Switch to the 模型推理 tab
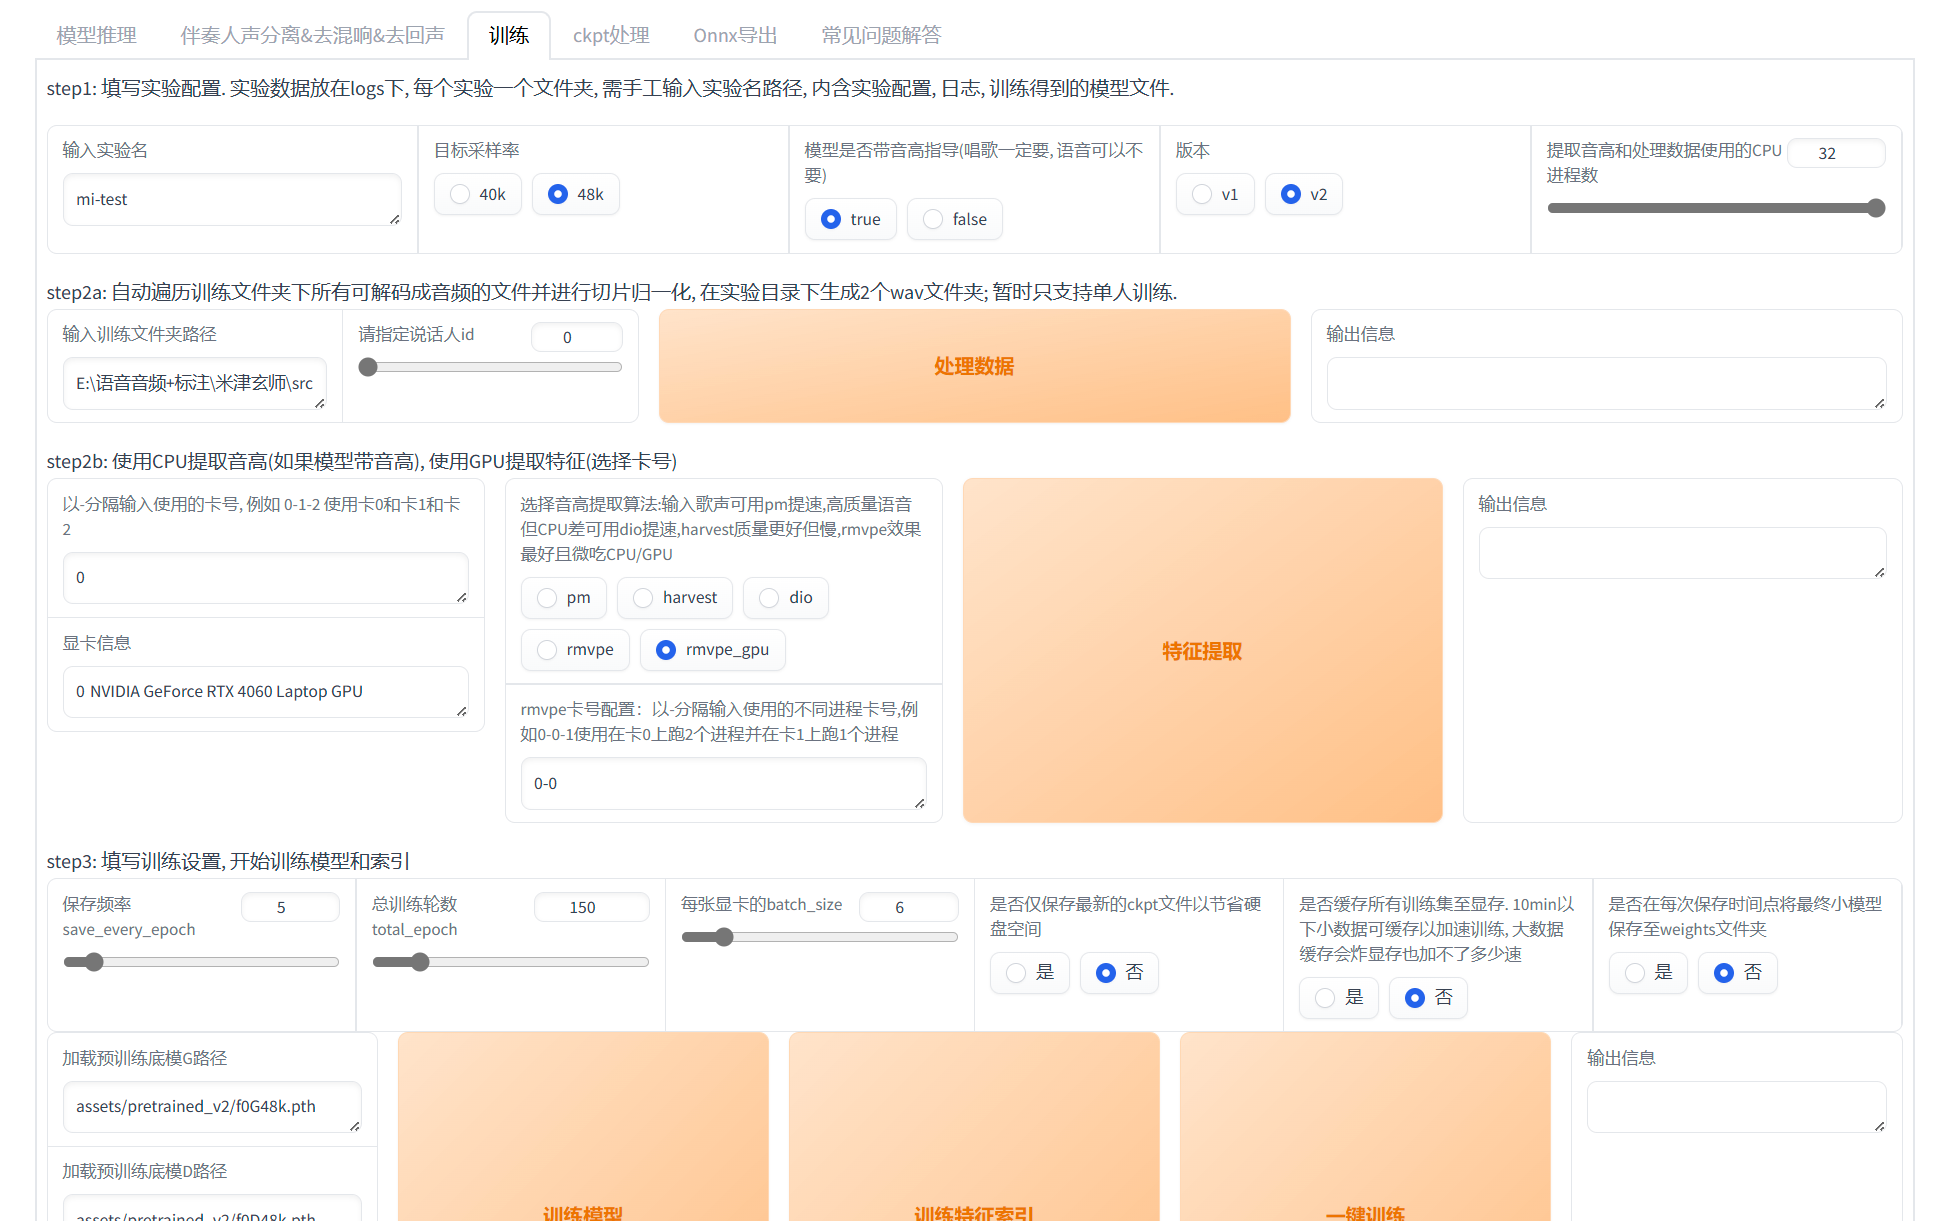This screenshot has width=1959, height=1221. click(96, 35)
